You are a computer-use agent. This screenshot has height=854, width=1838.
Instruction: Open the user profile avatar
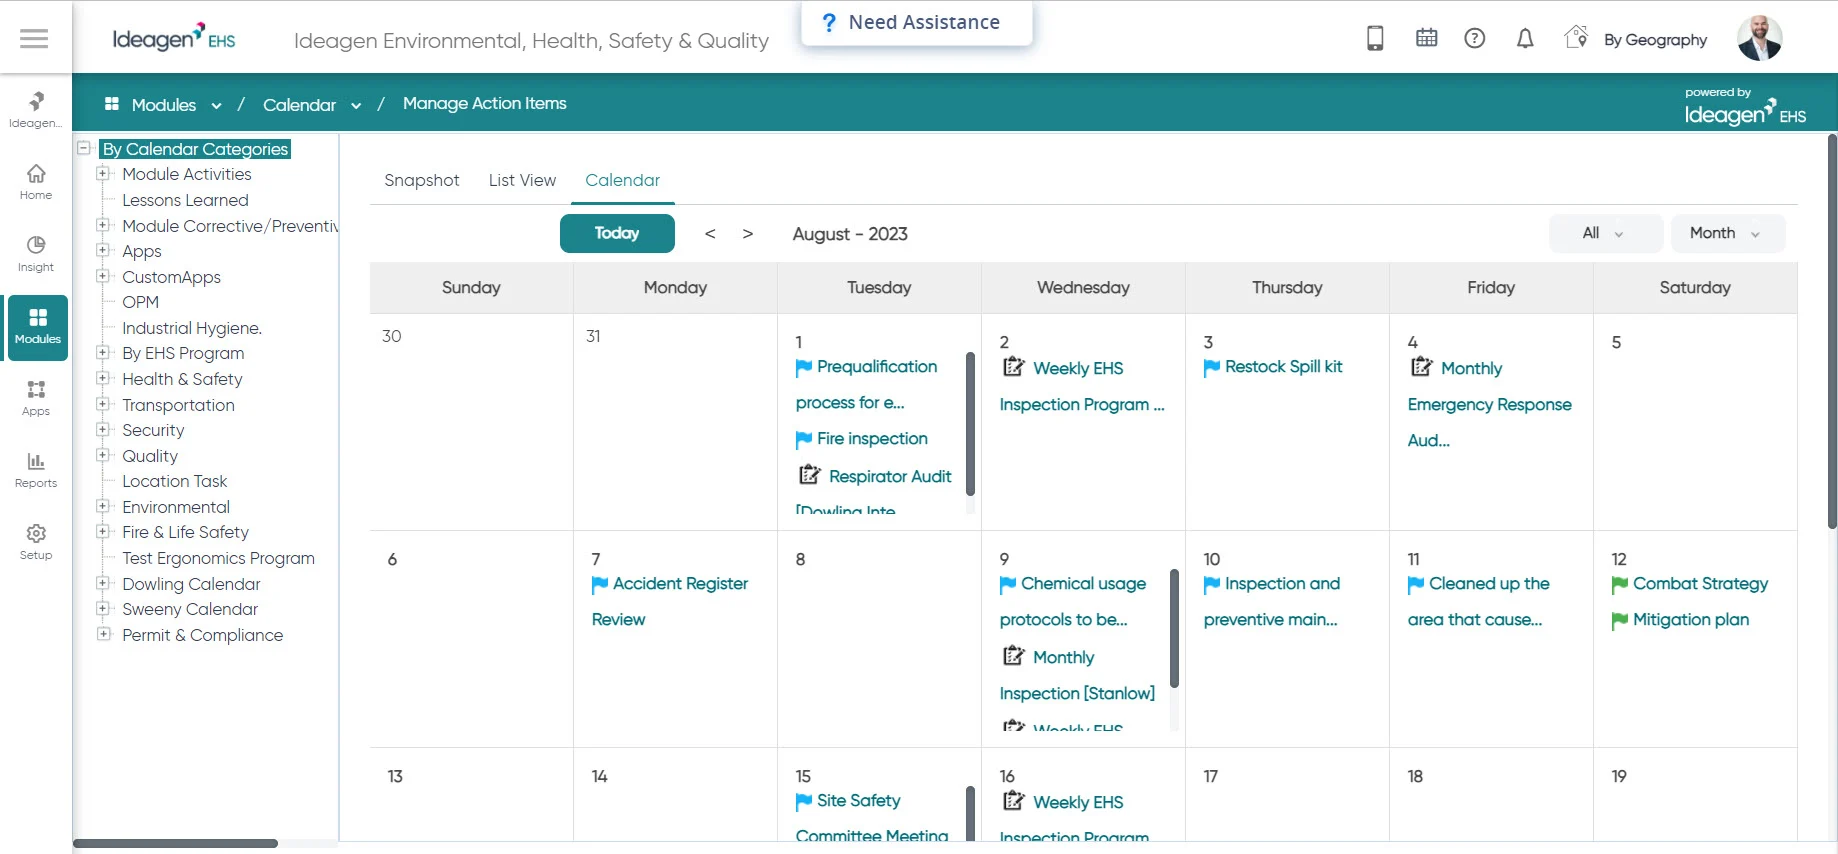[x=1759, y=38]
